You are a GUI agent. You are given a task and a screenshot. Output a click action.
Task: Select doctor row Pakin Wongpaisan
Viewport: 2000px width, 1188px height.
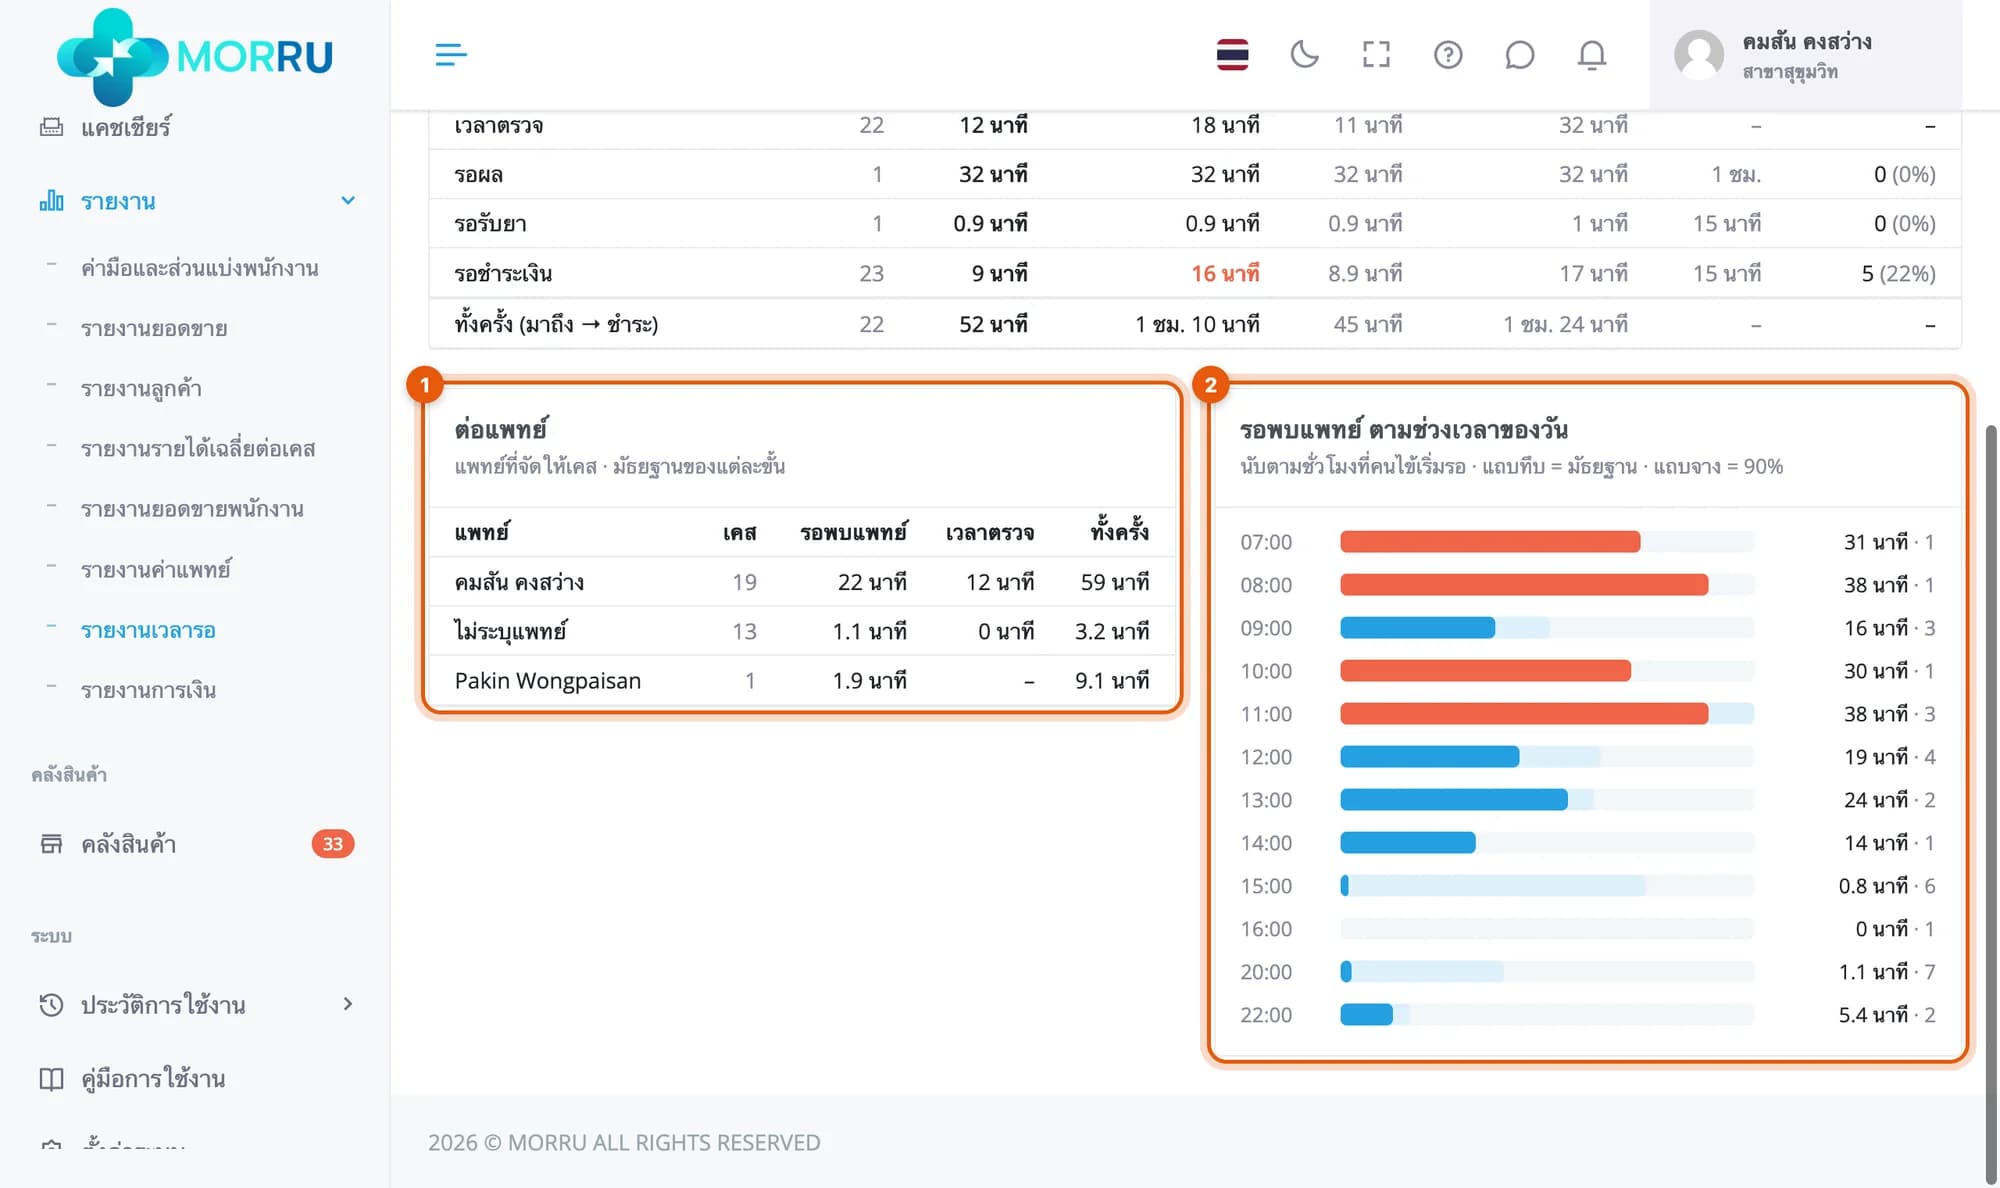(x=802, y=681)
